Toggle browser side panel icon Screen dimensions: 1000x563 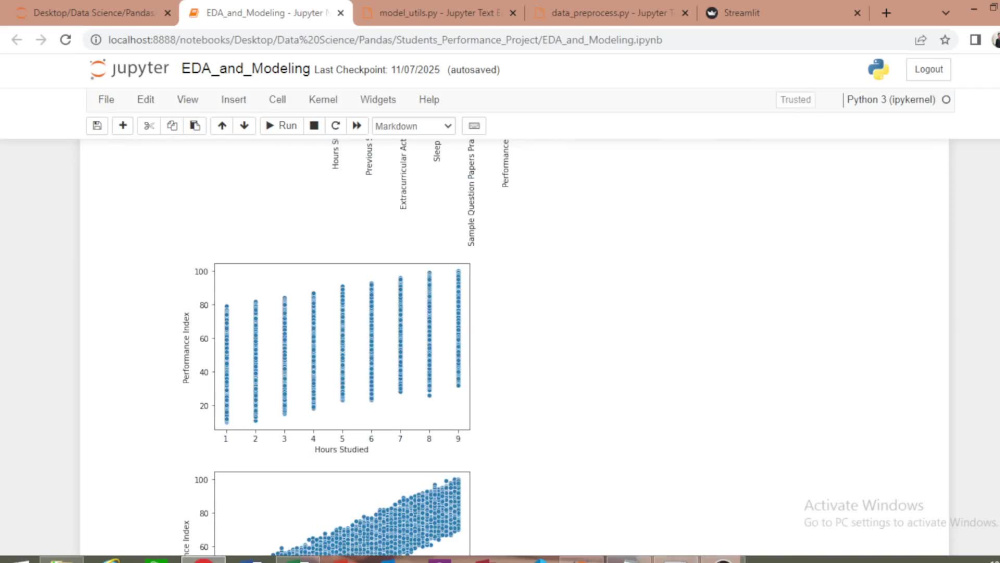[975, 40]
